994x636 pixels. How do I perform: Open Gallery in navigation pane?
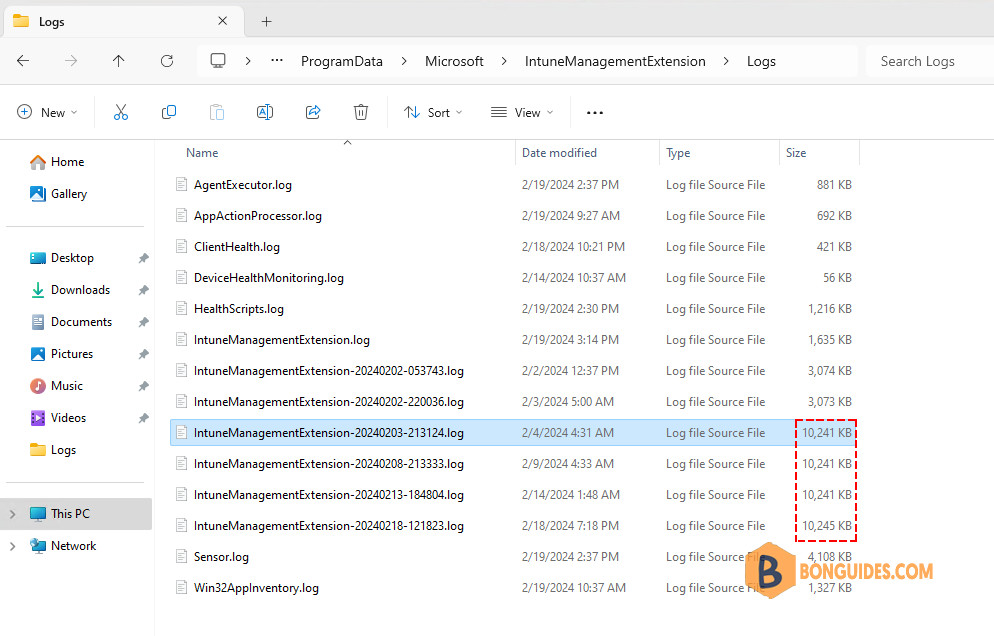(x=58, y=194)
